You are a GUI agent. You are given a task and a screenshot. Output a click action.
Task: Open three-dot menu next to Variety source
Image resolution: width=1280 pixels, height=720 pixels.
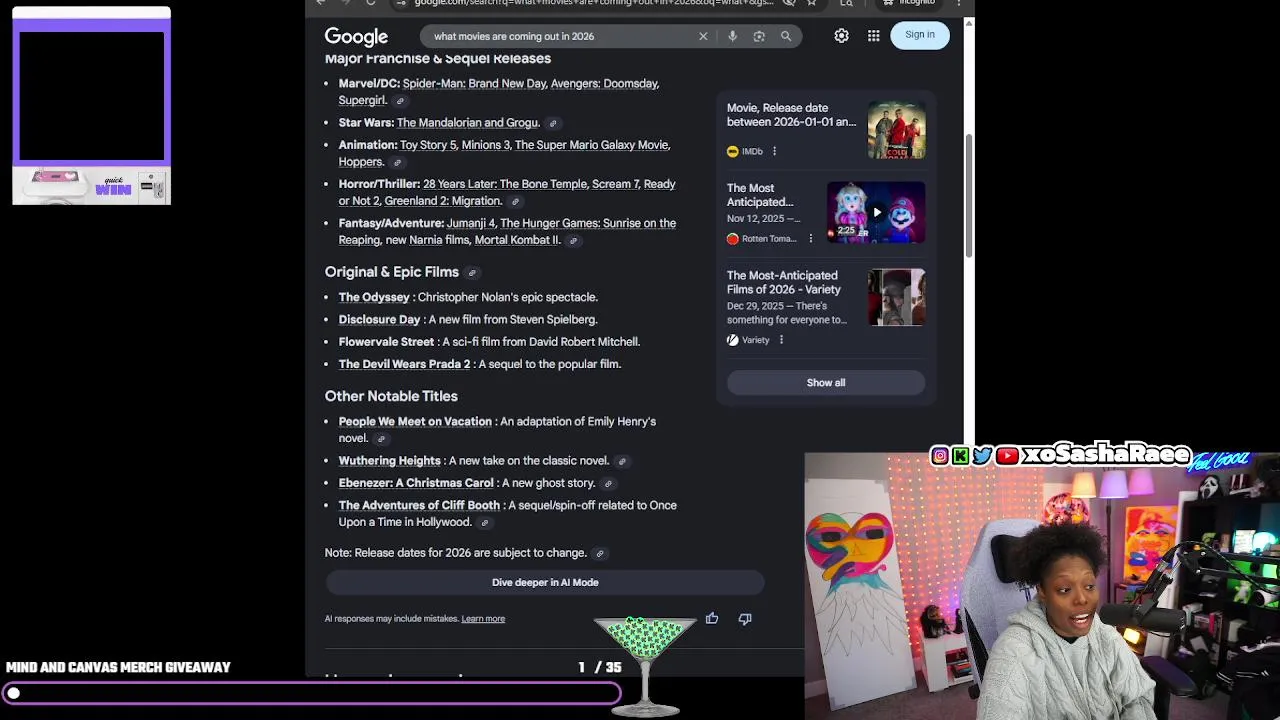point(781,340)
